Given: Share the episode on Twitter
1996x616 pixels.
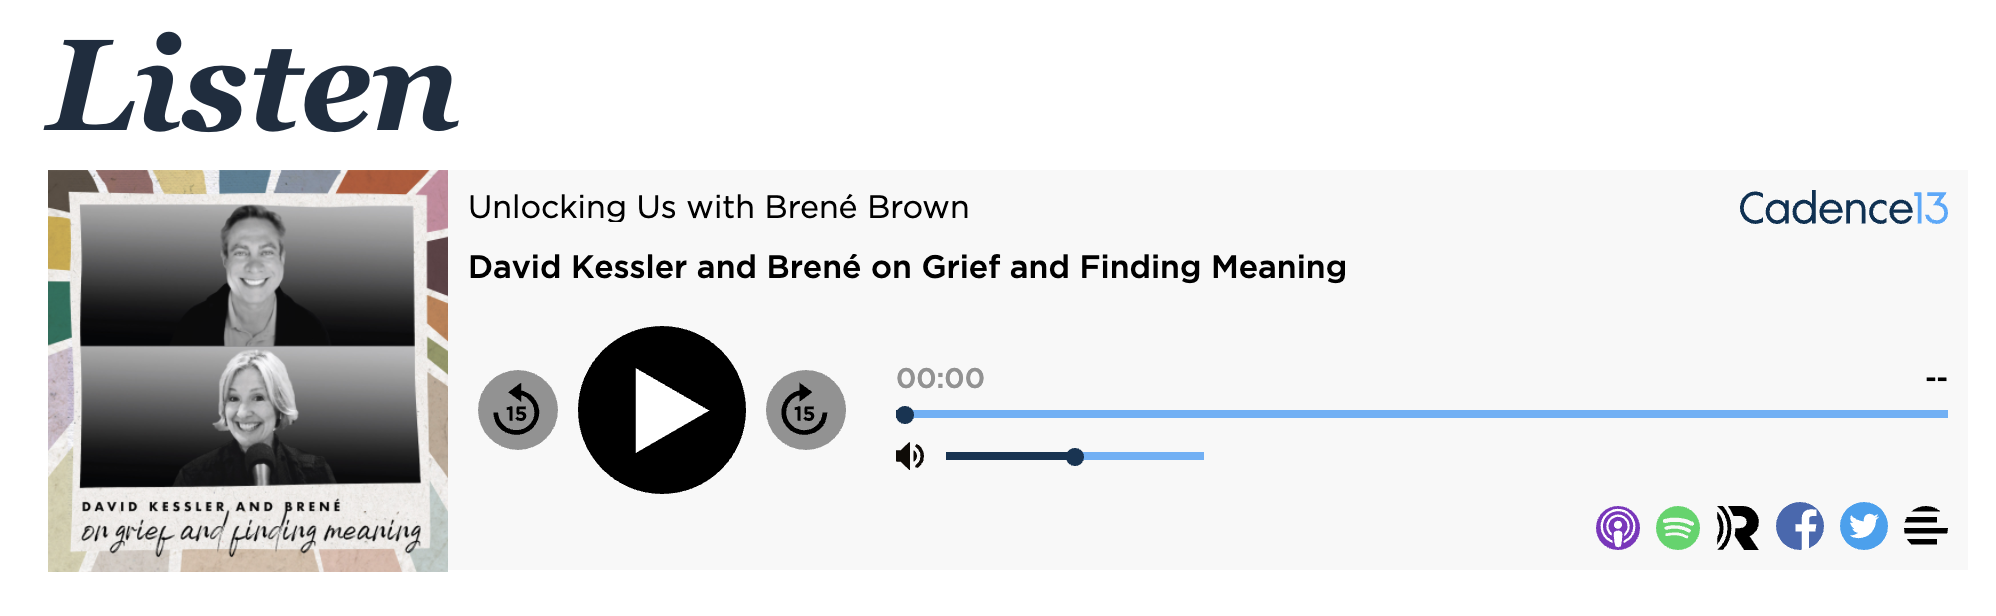Looking at the screenshot, I should 1863,526.
